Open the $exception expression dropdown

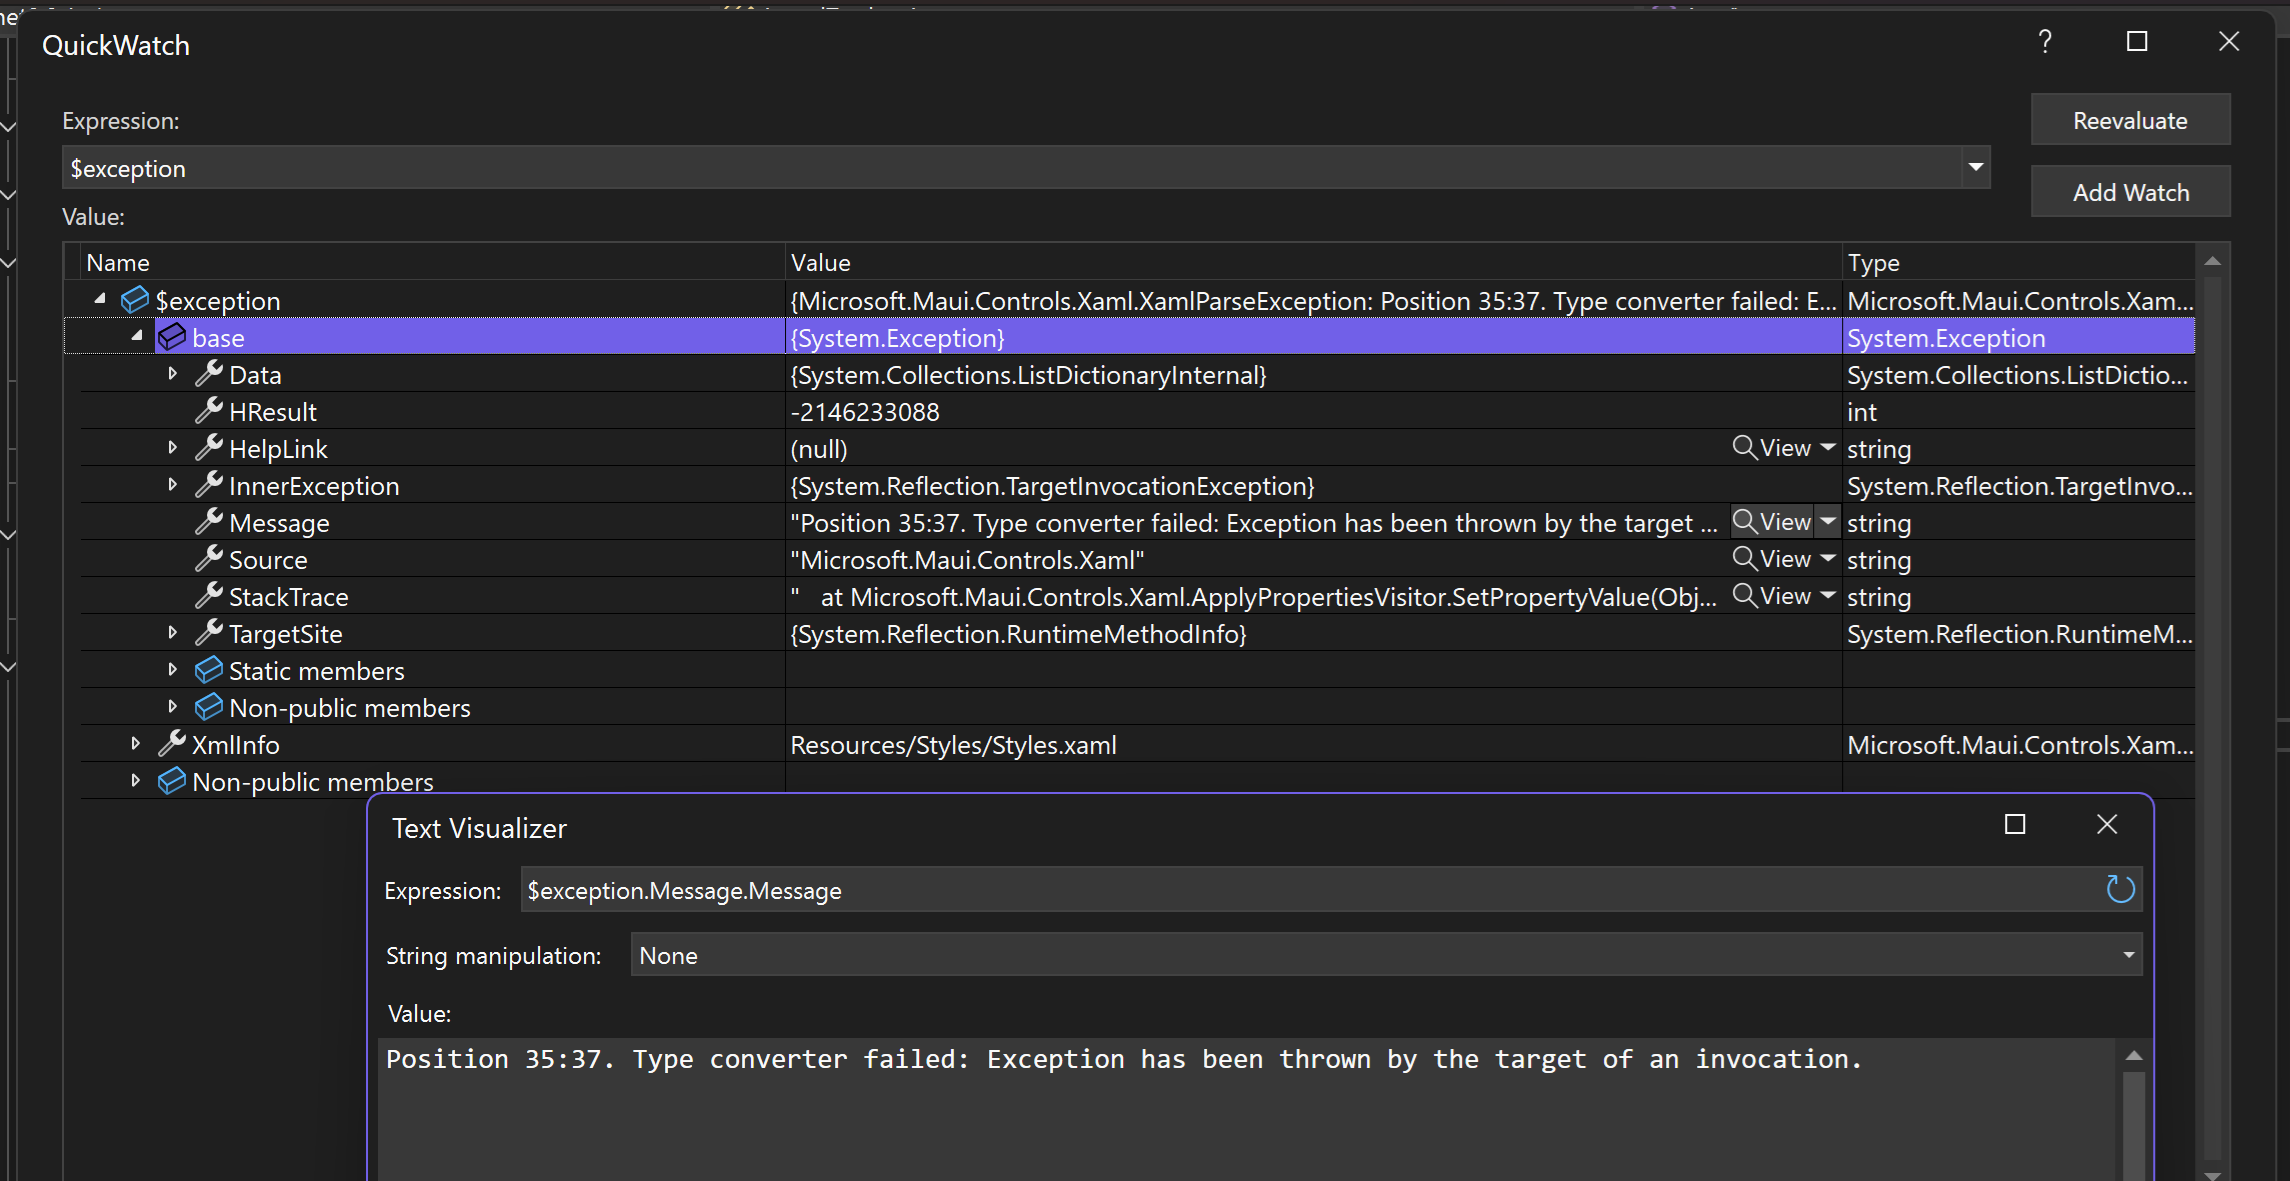click(1974, 167)
